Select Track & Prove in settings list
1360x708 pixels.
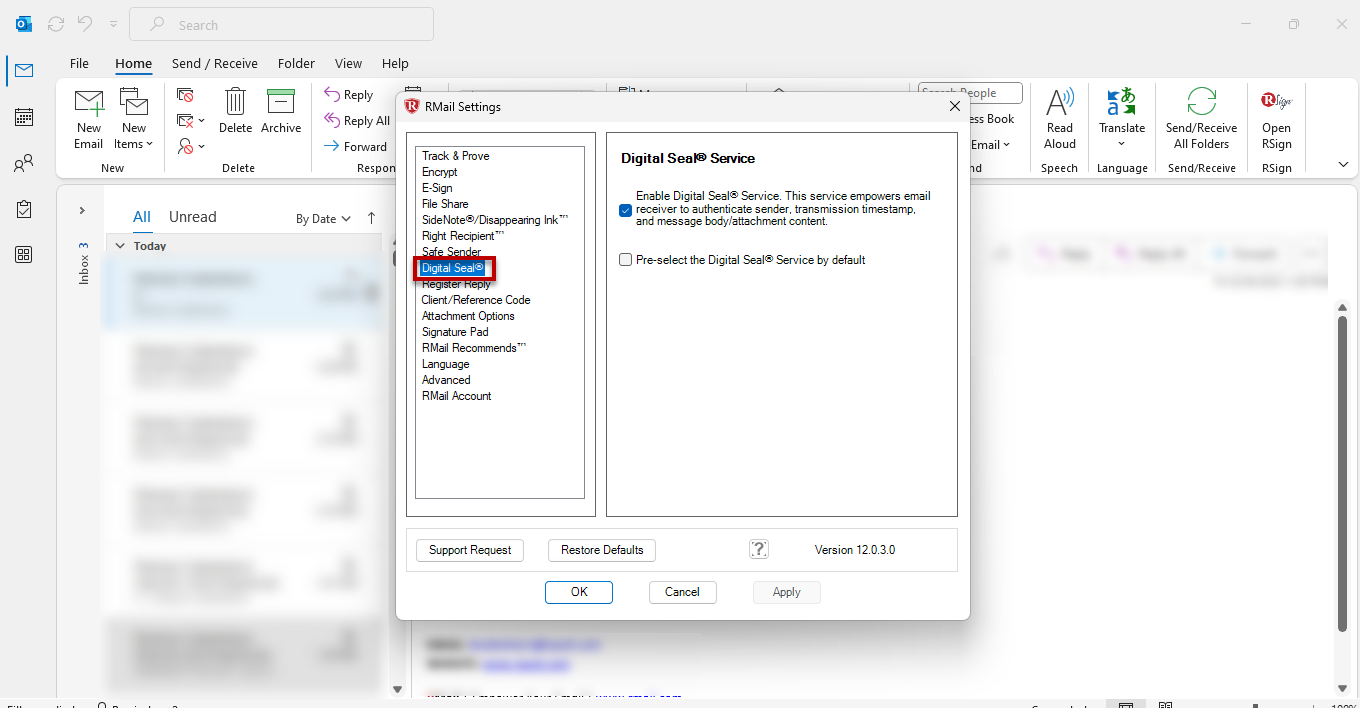tap(455, 156)
